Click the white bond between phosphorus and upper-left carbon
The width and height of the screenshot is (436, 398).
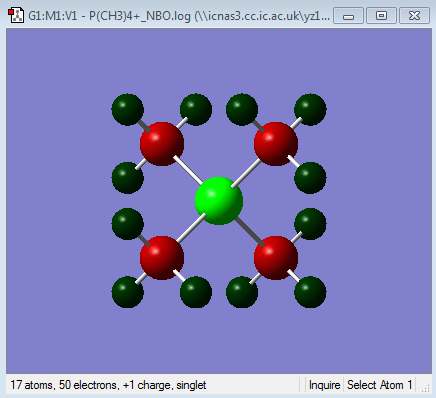188,170
